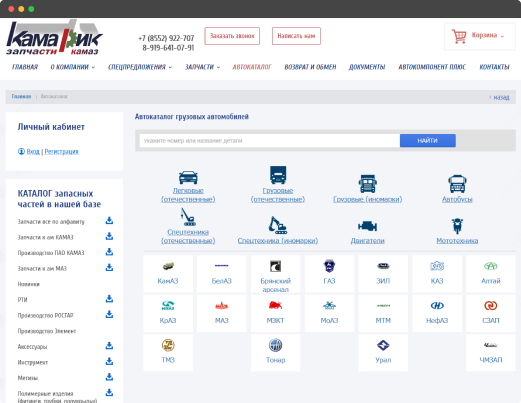Click the назад back link

pos(499,97)
